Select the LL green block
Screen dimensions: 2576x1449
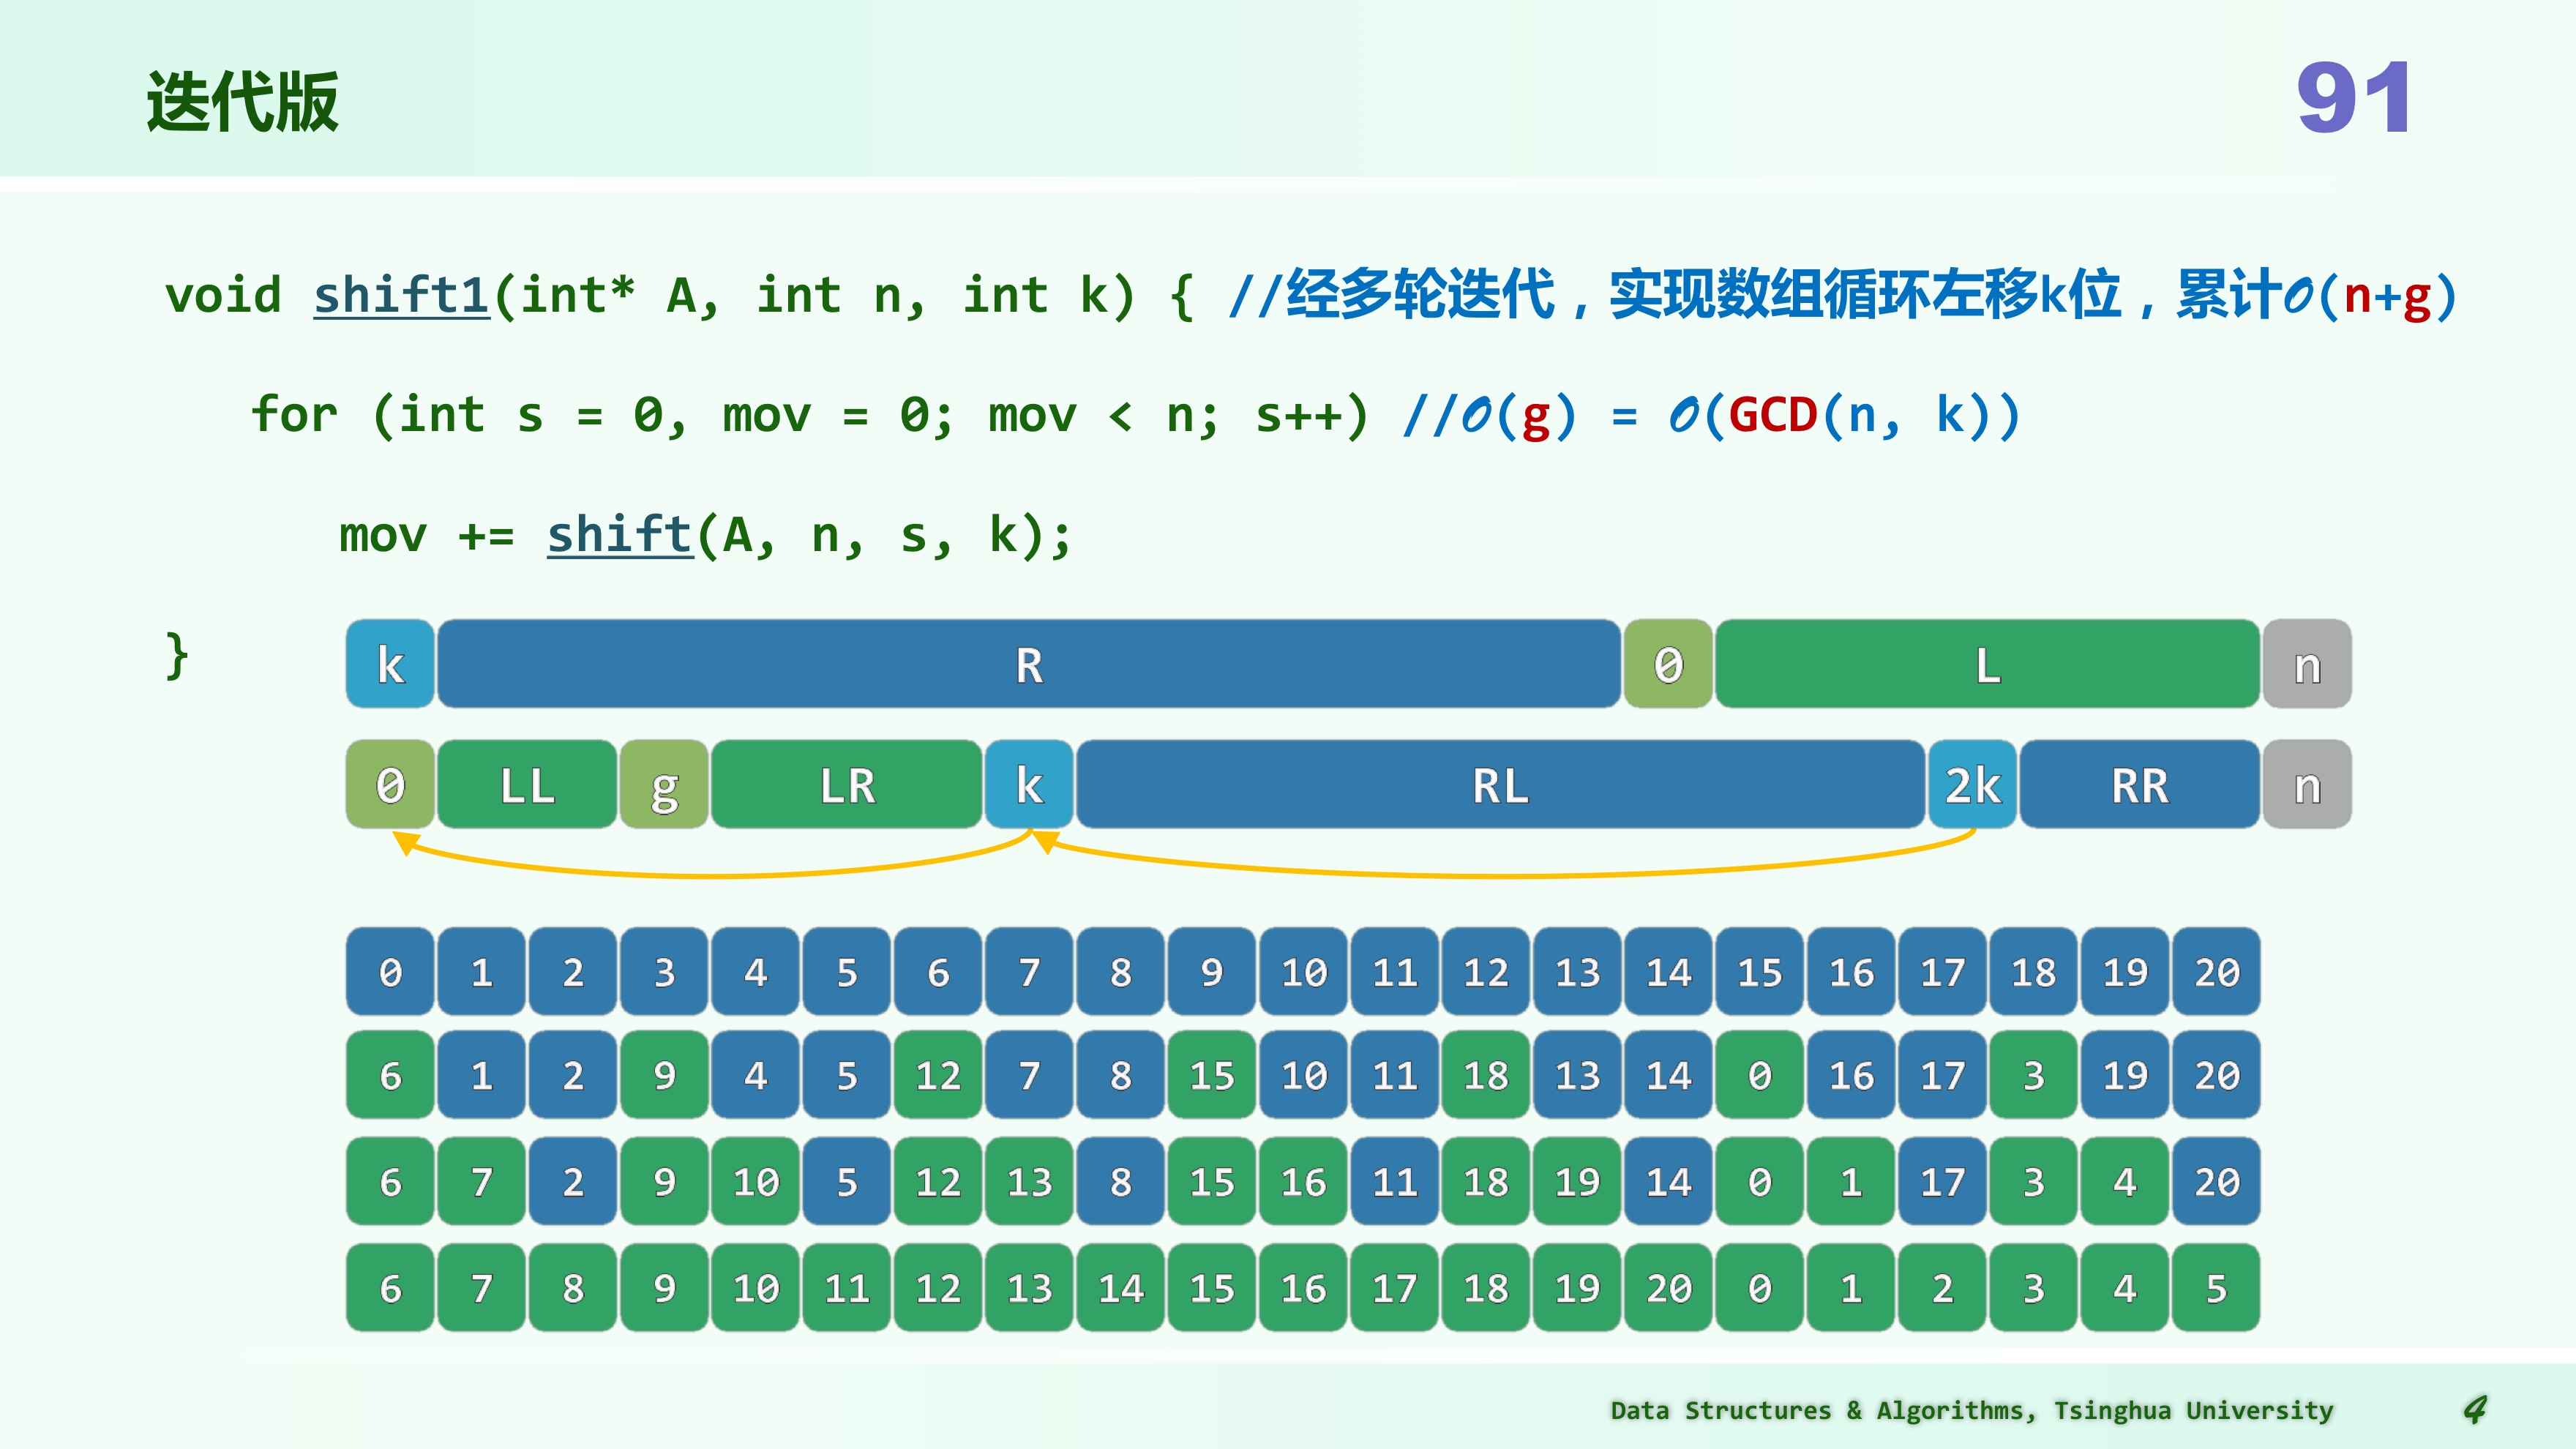click(x=527, y=786)
